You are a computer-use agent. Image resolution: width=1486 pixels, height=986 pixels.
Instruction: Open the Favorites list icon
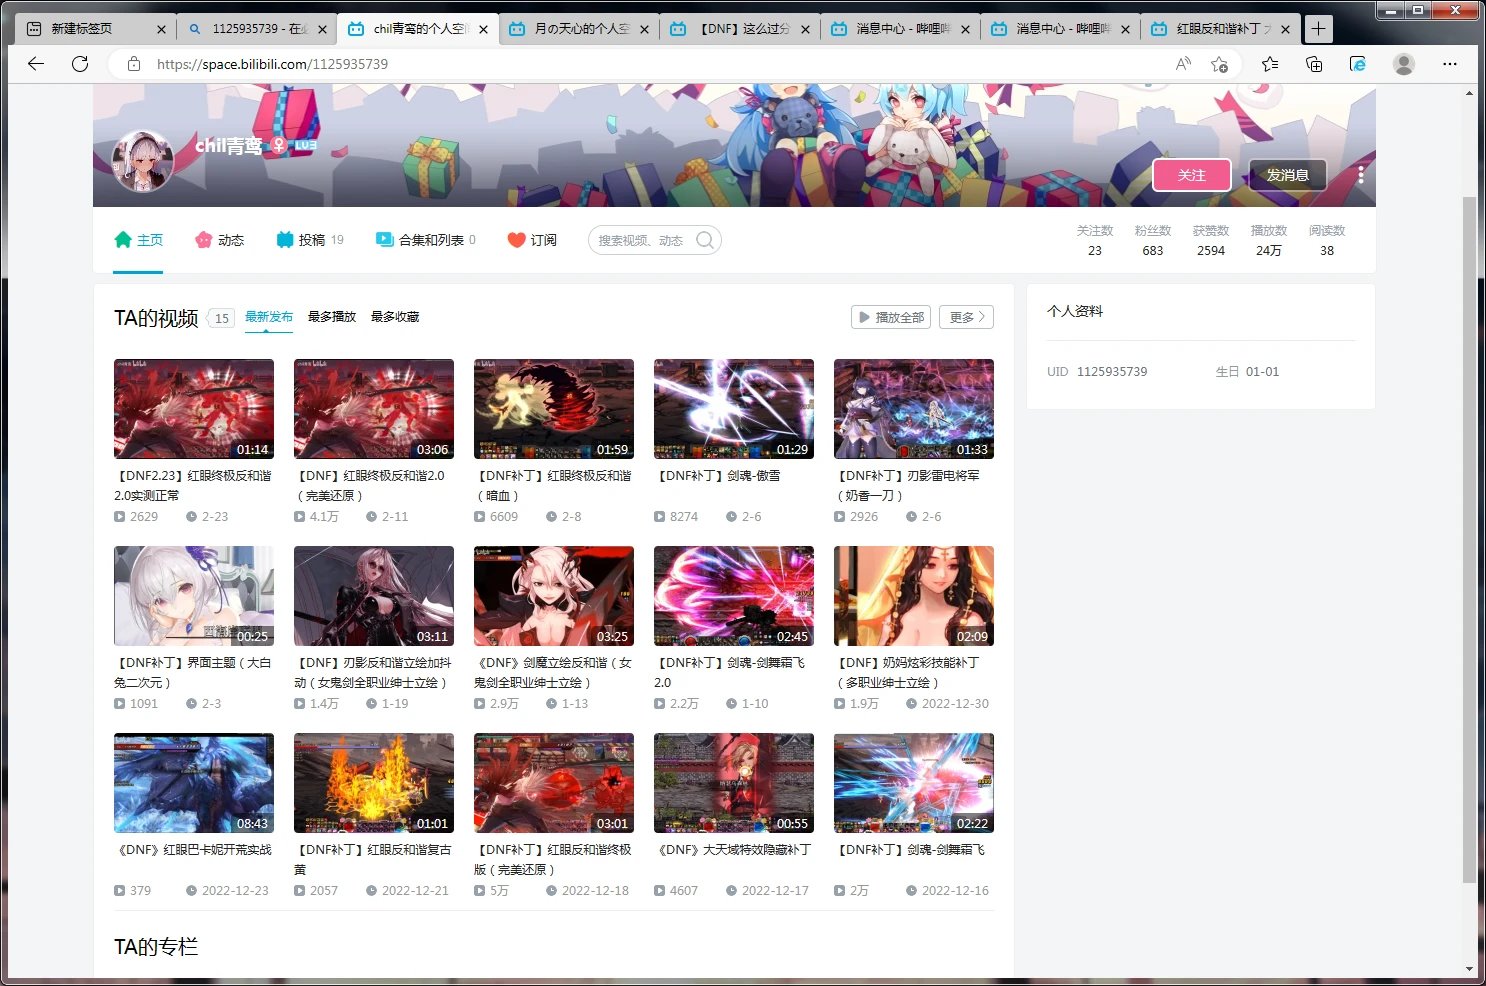[x=1270, y=64]
